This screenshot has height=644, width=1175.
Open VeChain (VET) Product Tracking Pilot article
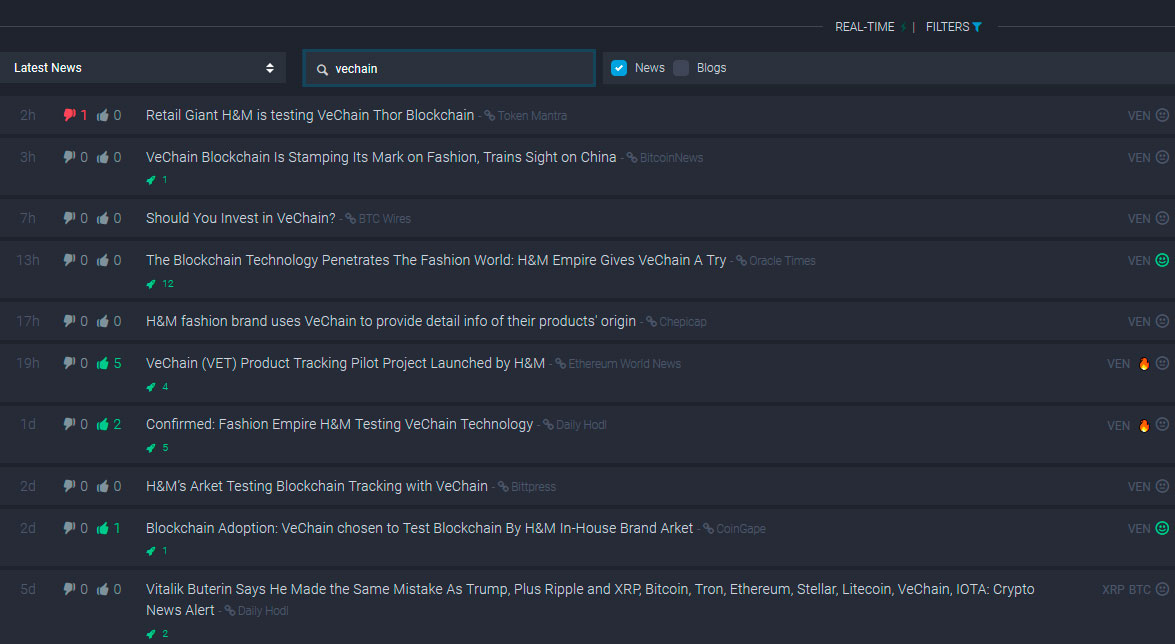[345, 363]
